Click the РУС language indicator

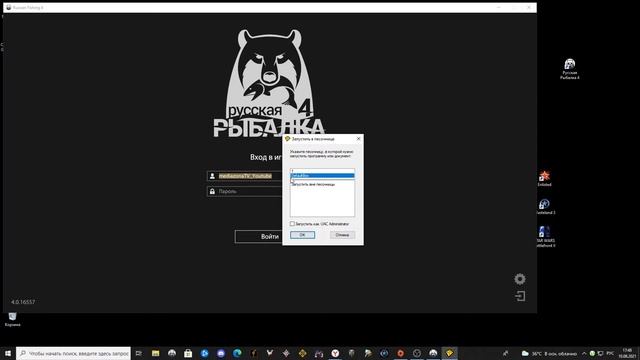[610, 353]
